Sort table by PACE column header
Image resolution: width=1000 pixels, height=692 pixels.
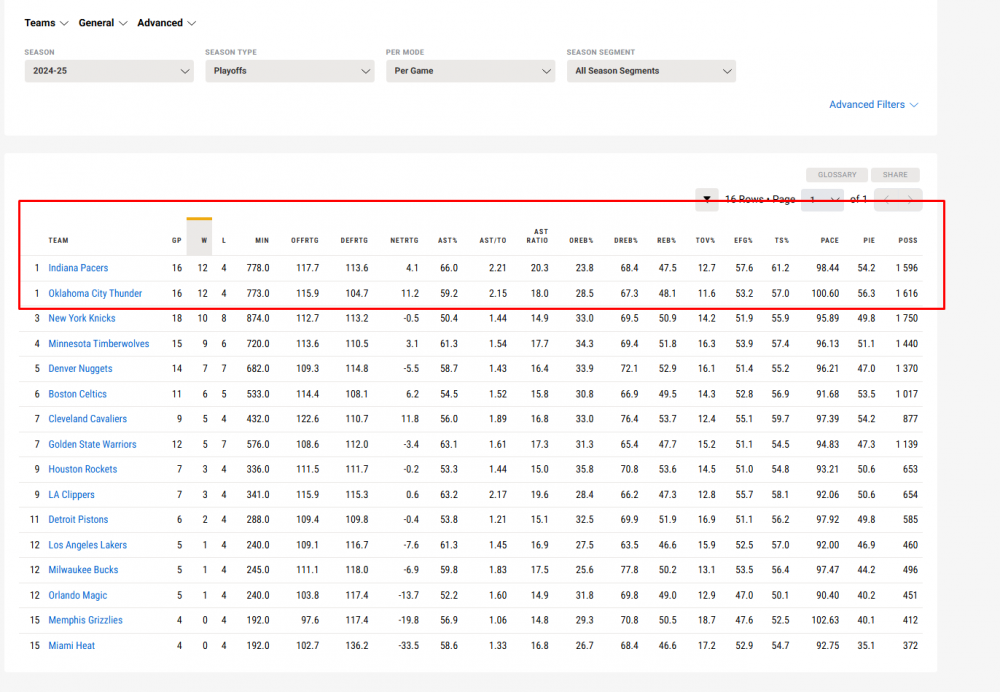(x=829, y=240)
